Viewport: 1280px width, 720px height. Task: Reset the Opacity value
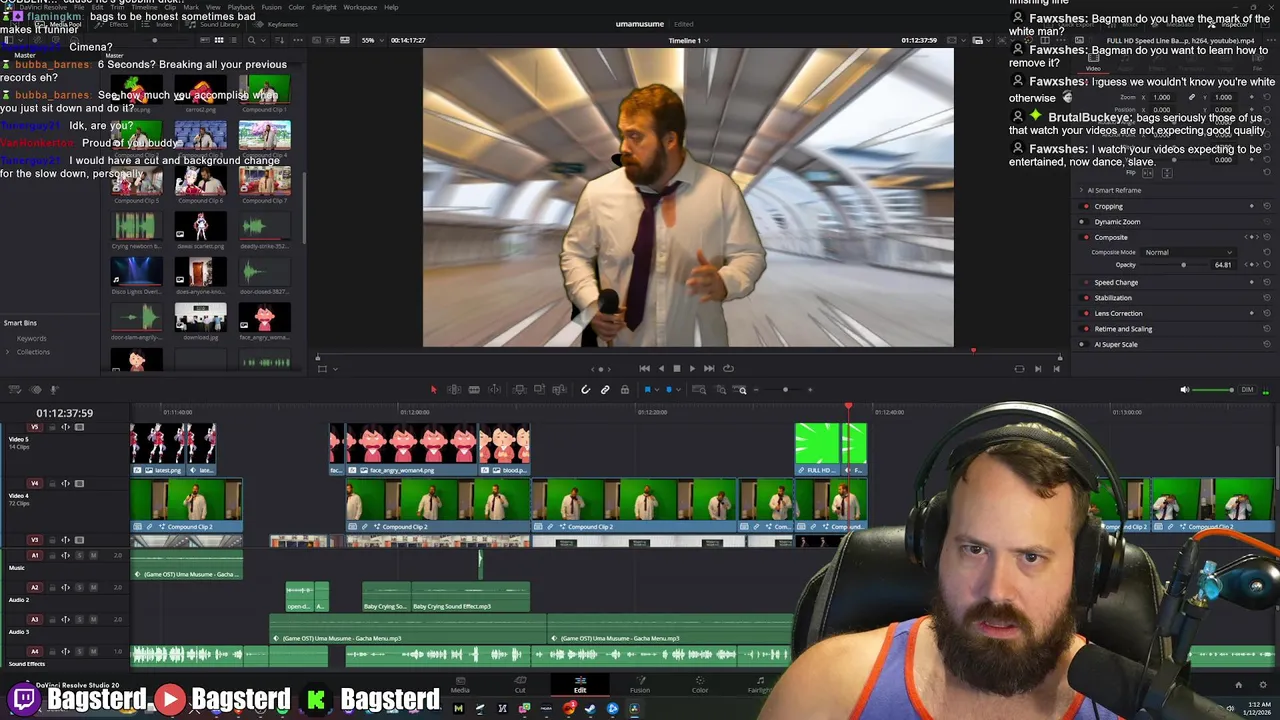[x=1267, y=265]
